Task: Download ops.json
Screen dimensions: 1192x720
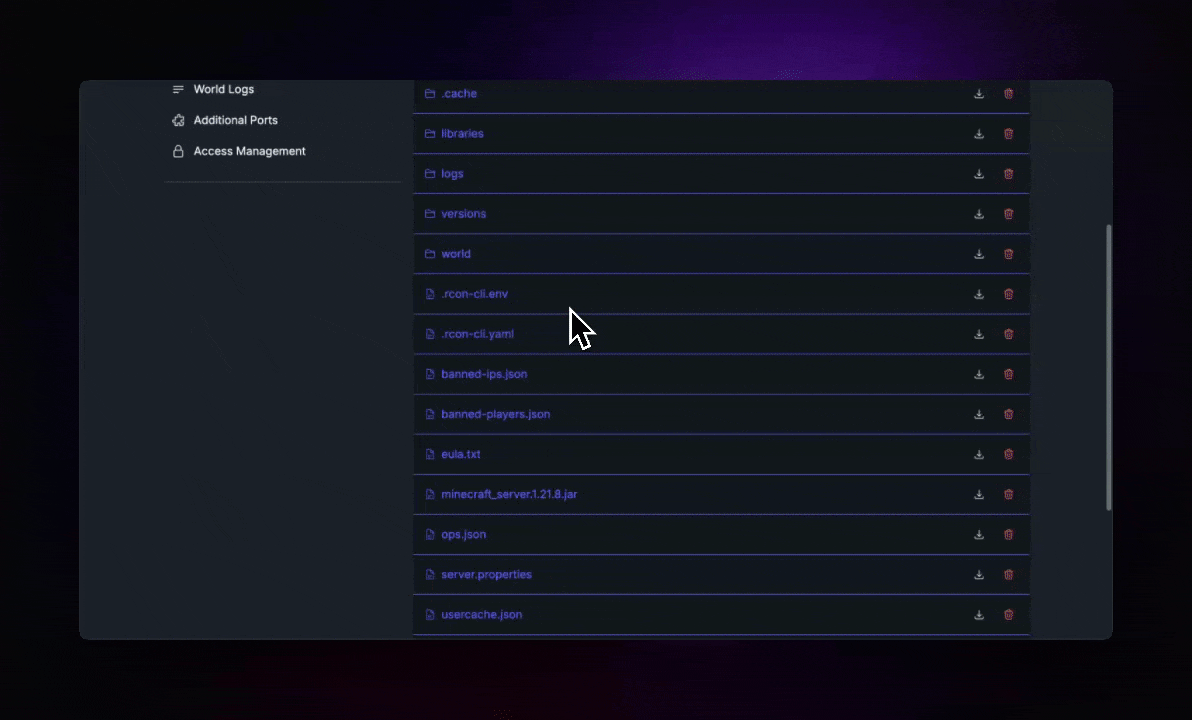Action: 979,534
